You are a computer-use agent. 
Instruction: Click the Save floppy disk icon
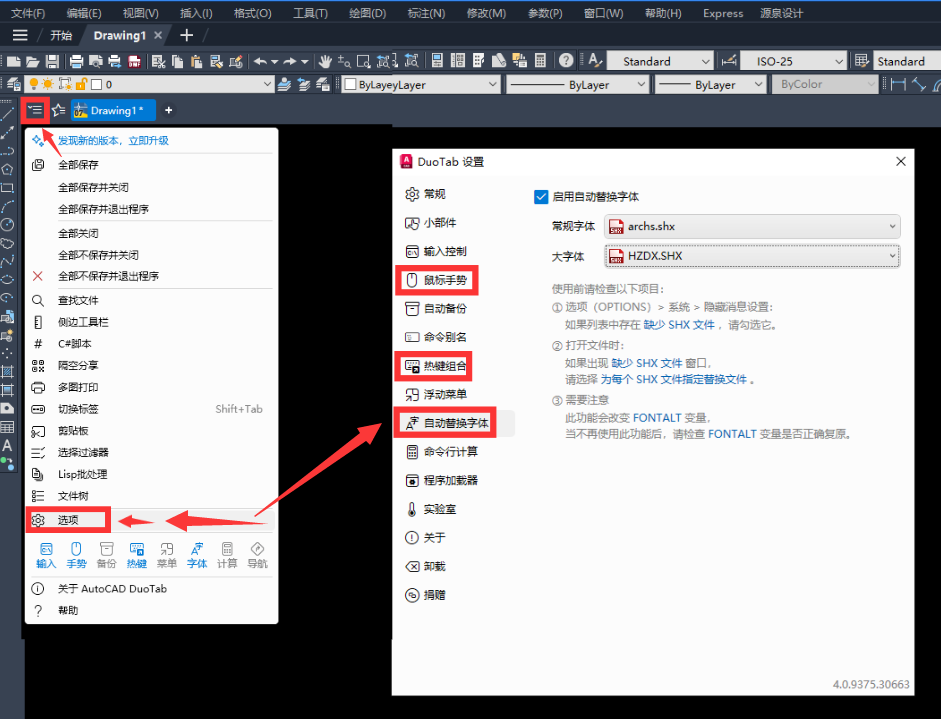point(52,61)
